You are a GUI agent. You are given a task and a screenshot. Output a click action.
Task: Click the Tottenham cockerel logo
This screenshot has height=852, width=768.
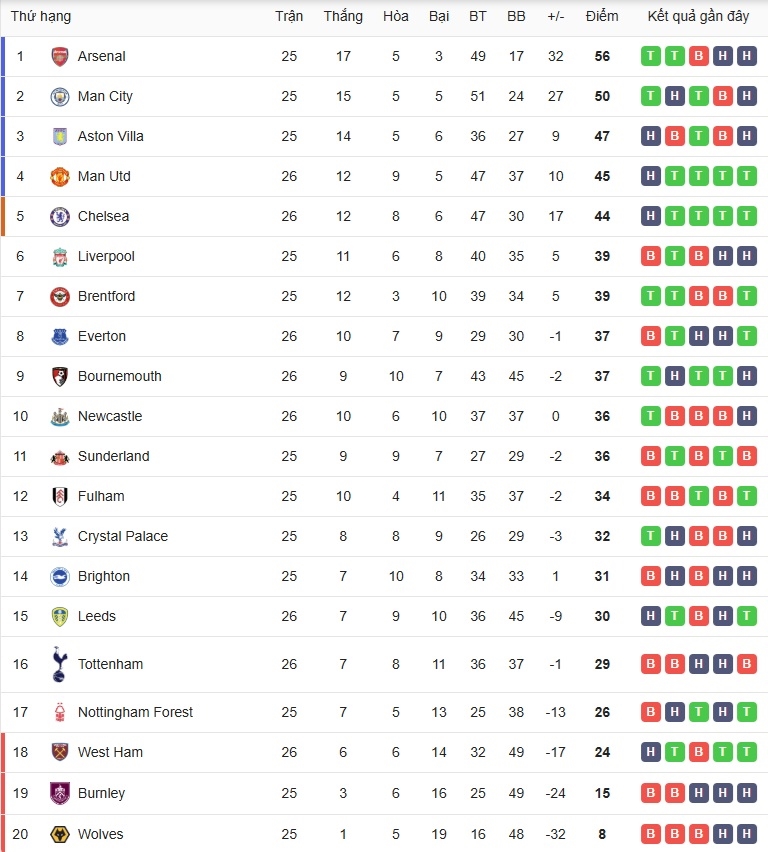pyautogui.click(x=60, y=664)
